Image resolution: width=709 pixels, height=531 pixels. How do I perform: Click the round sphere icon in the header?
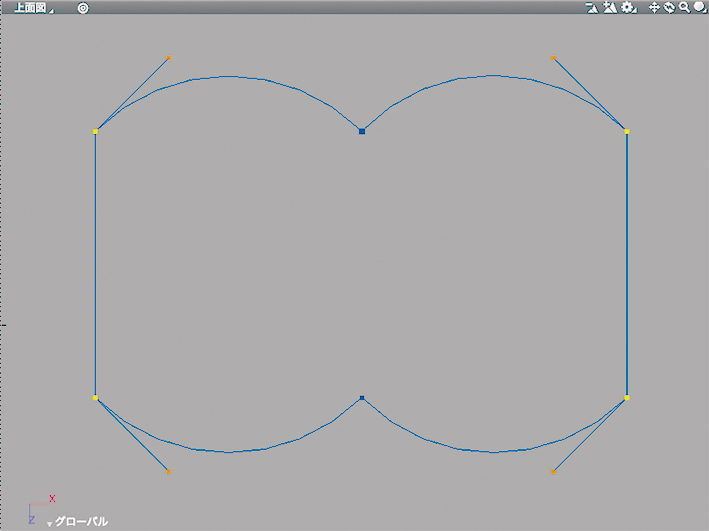pos(699,7)
